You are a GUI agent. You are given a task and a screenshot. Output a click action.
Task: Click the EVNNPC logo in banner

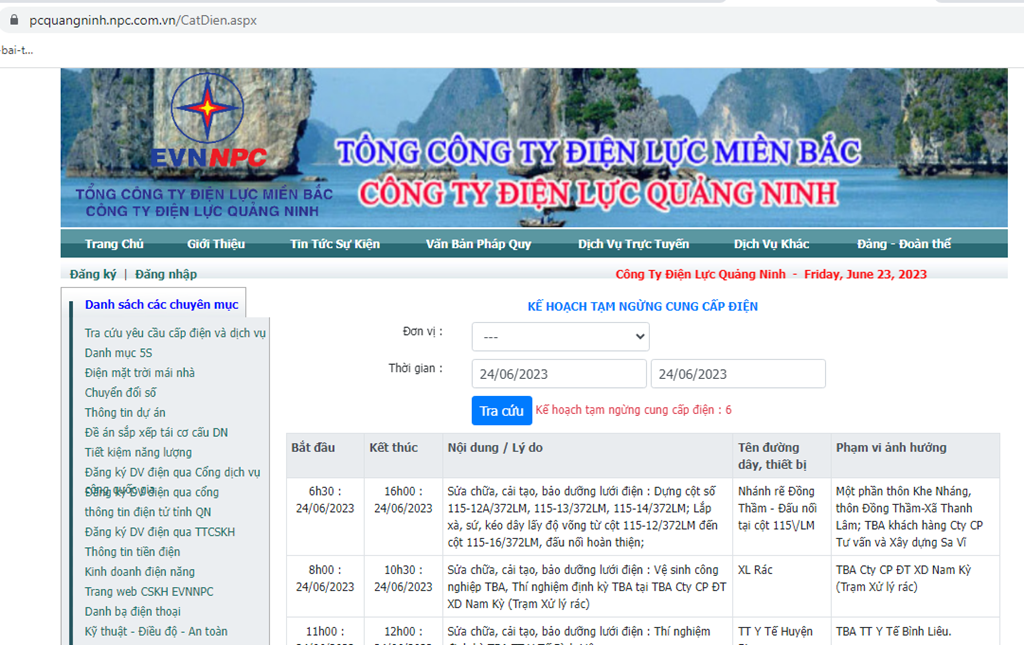point(208,121)
